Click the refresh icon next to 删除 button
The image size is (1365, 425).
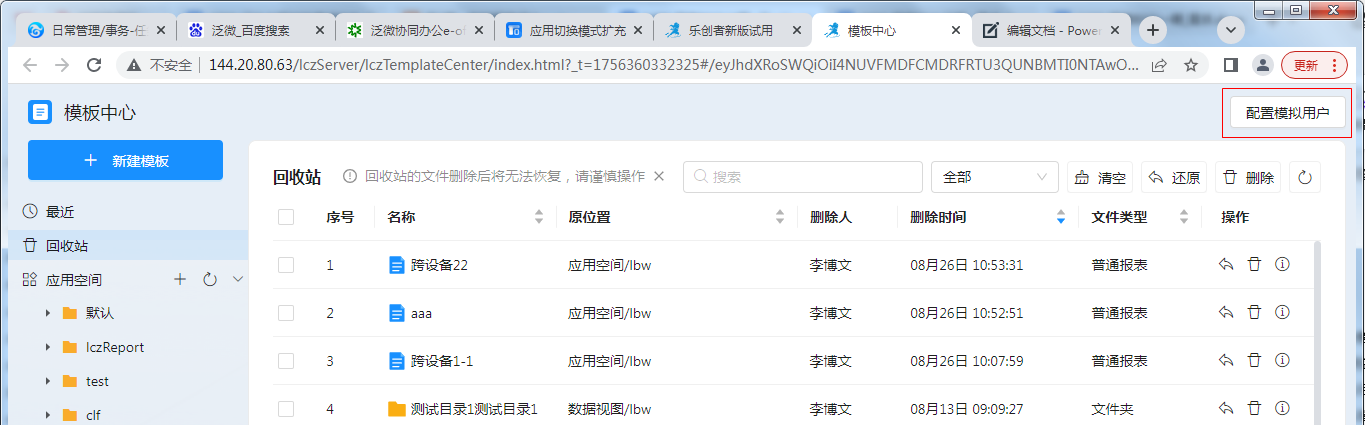pyautogui.click(x=1304, y=178)
